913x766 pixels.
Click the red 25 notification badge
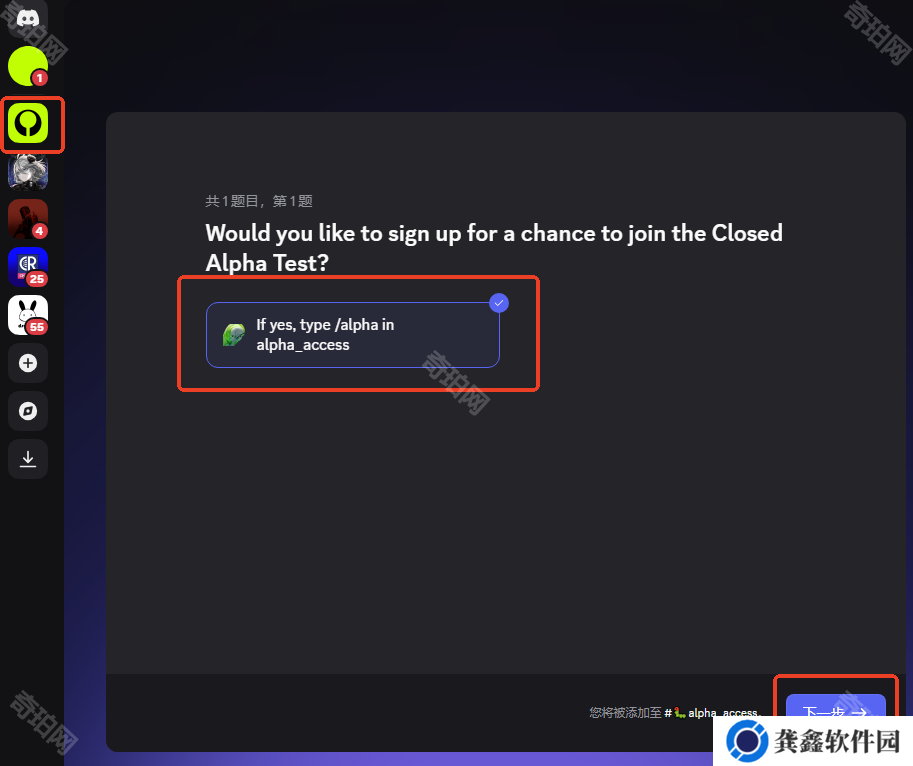pyautogui.click(x=37, y=279)
